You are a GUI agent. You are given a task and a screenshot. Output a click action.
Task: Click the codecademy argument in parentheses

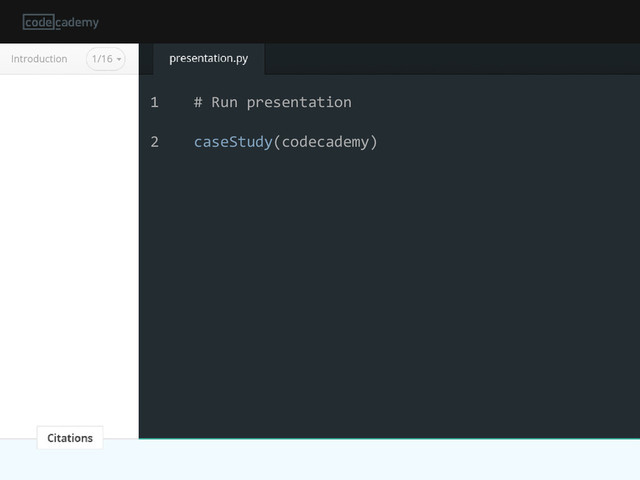click(x=325, y=142)
